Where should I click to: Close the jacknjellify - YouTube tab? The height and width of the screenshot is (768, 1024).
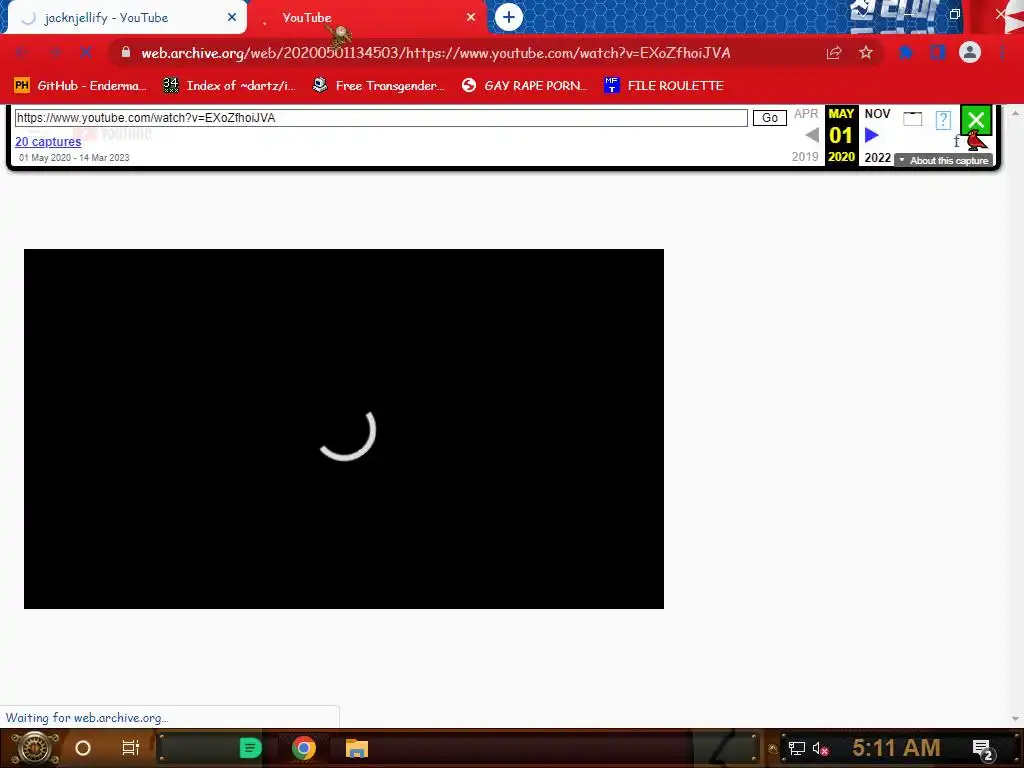[232, 18]
